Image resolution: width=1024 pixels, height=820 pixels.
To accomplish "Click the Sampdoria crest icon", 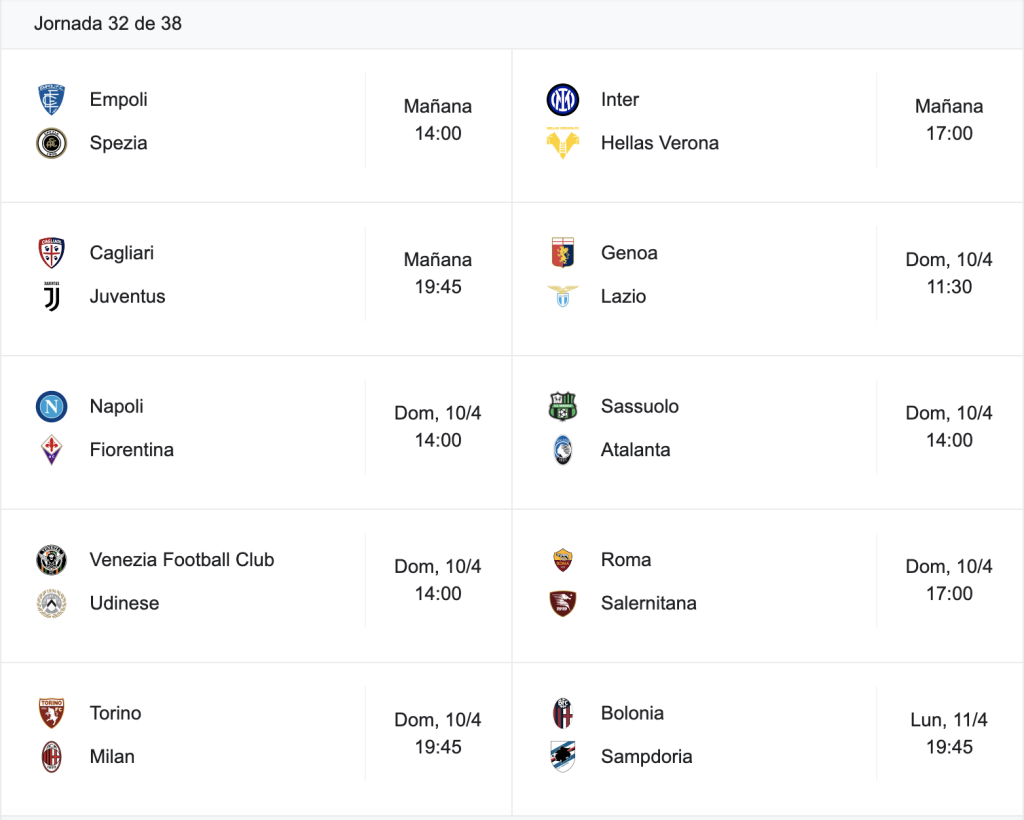I will [x=562, y=757].
